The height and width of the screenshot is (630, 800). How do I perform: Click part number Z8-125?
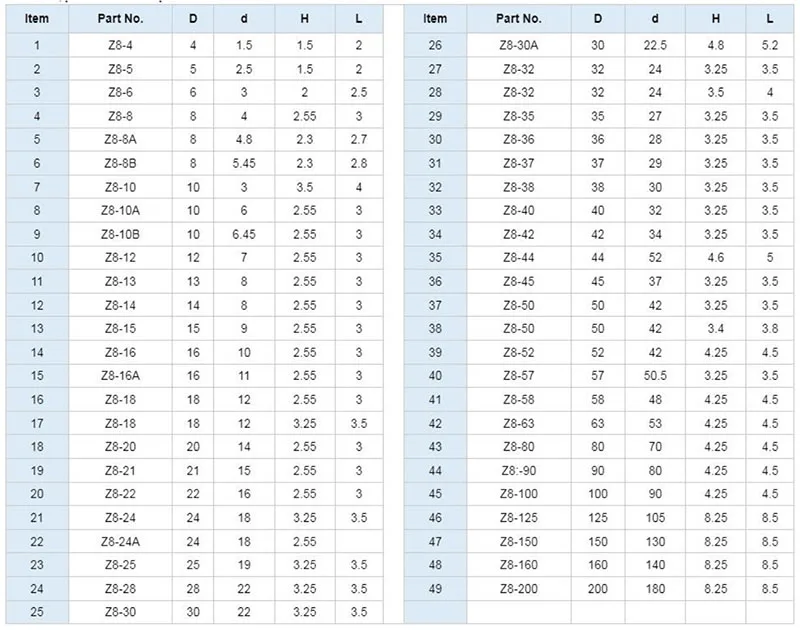(518, 518)
